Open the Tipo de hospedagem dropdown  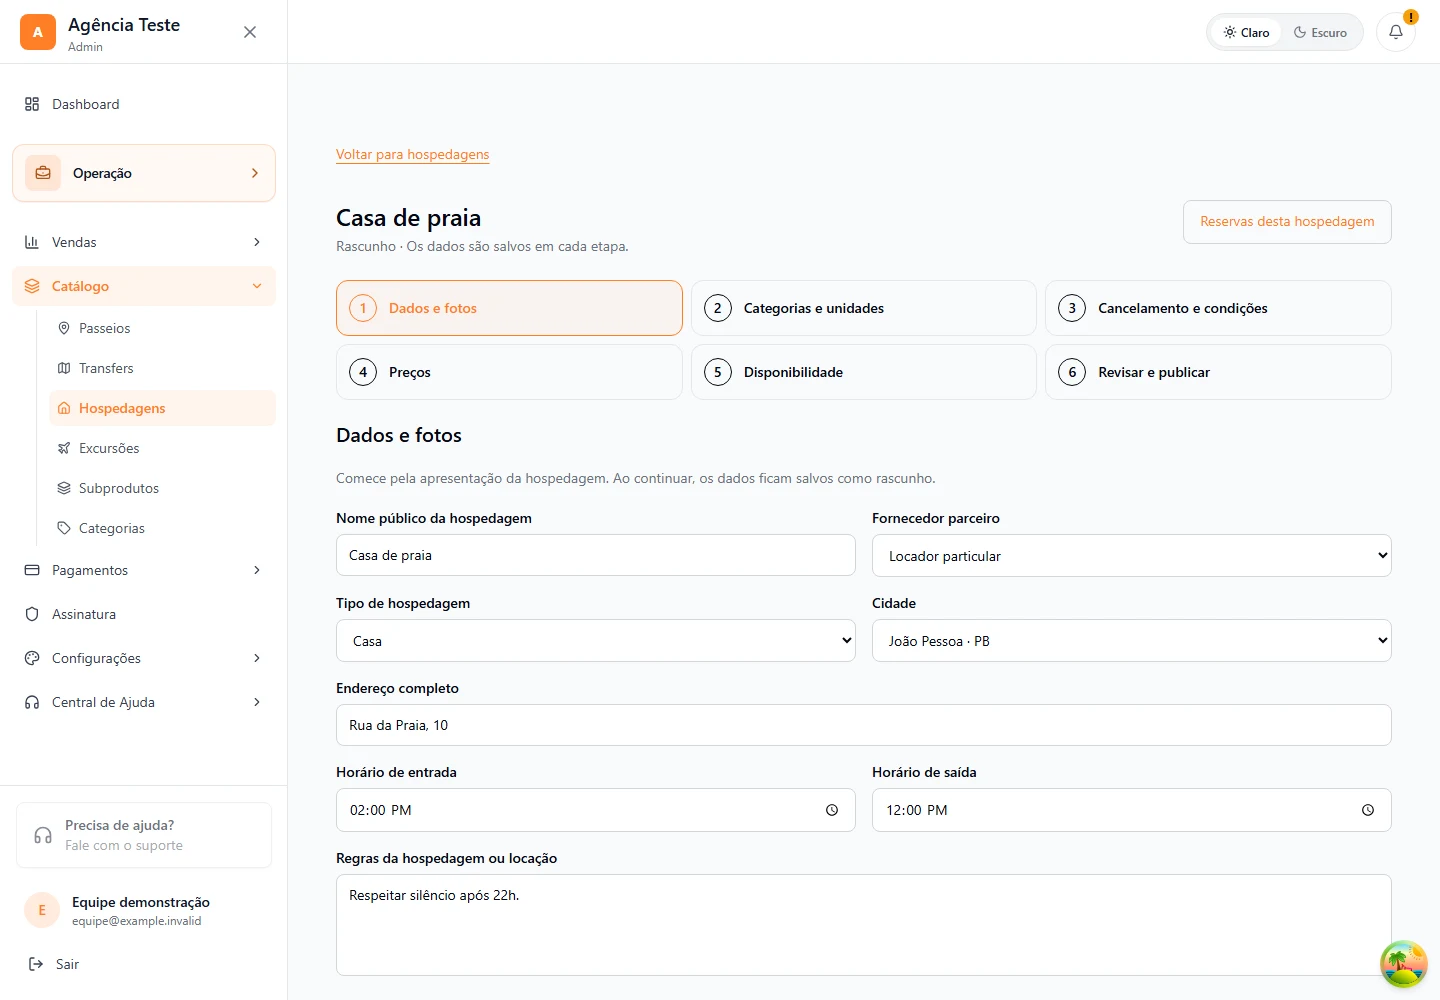point(596,641)
